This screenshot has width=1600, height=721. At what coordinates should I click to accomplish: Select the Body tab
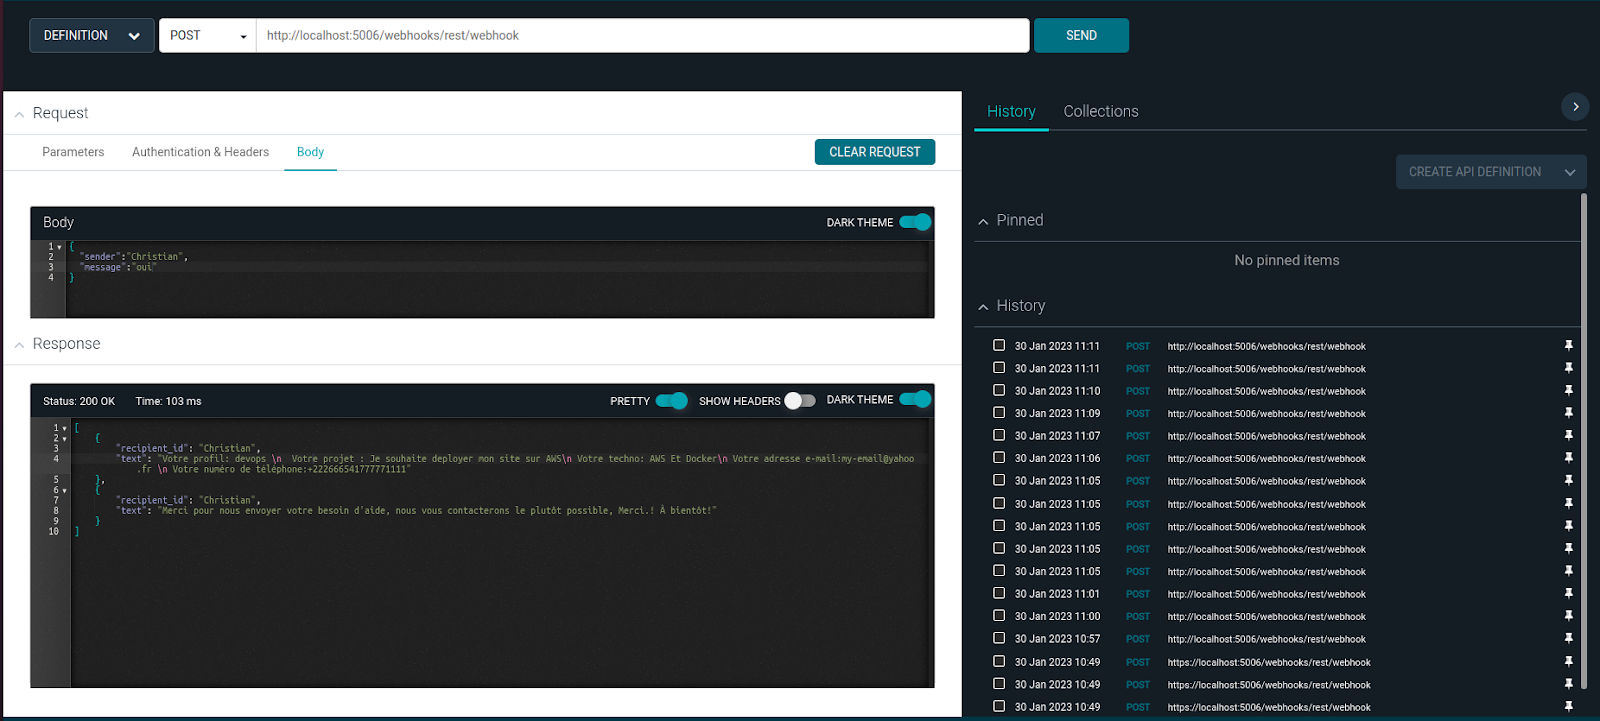[310, 152]
